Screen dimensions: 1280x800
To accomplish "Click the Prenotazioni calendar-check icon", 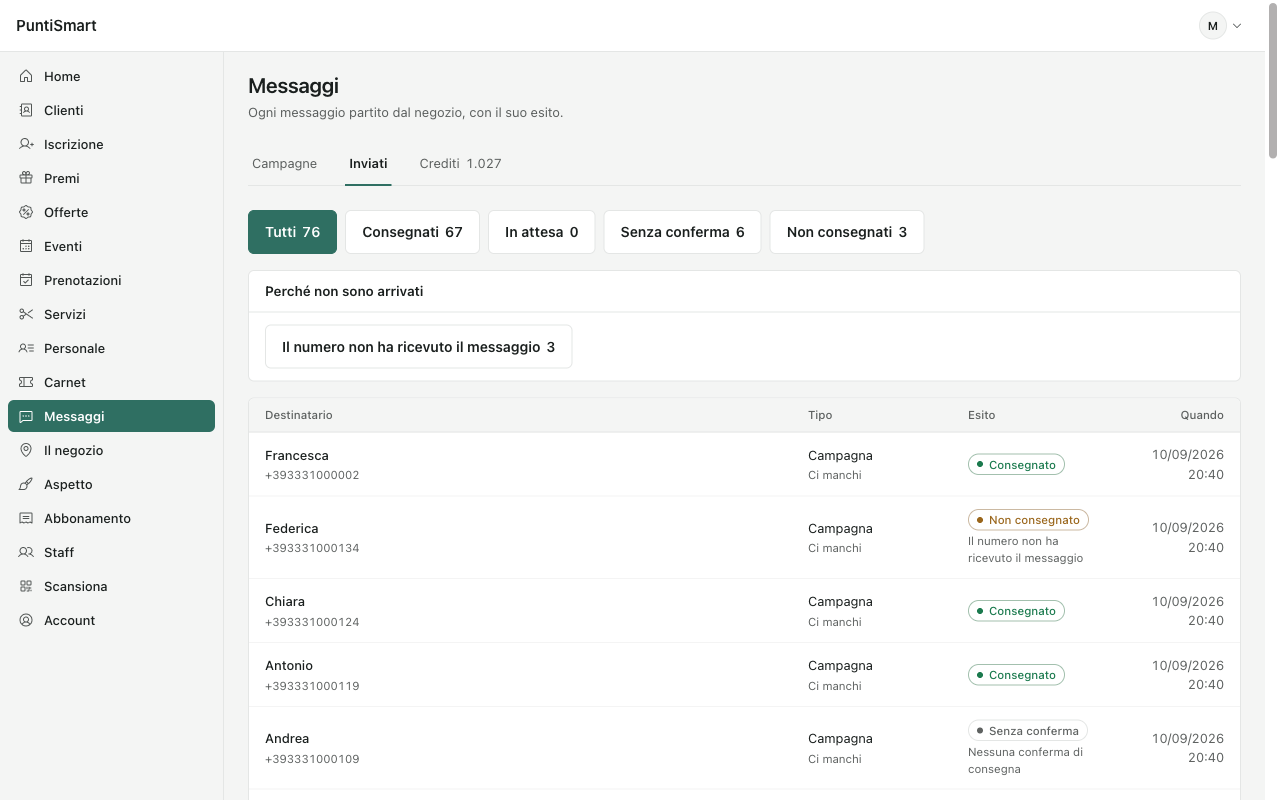I will pos(26,280).
